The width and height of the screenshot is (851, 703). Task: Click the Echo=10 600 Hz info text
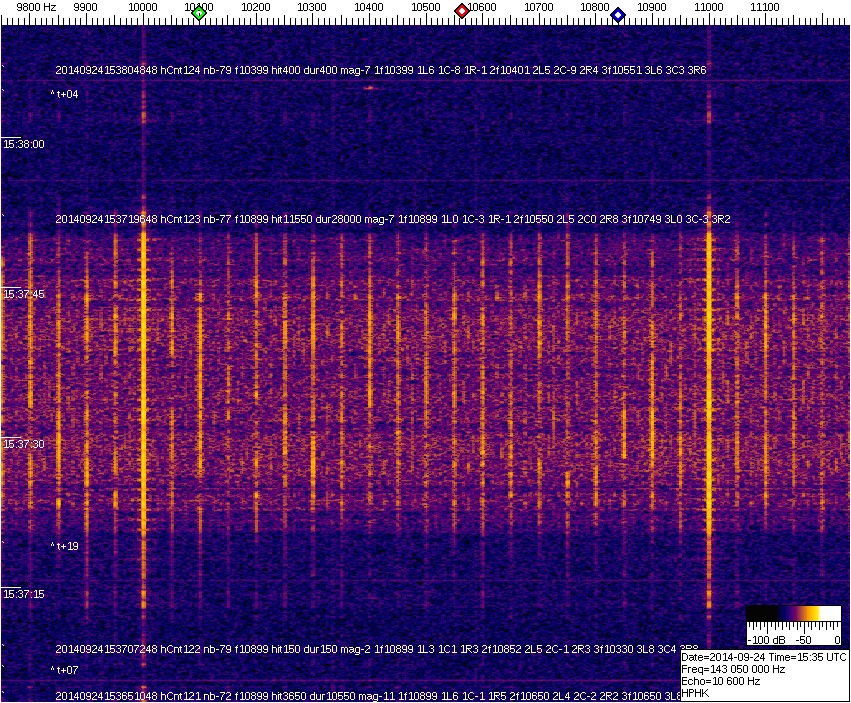click(x=720, y=681)
